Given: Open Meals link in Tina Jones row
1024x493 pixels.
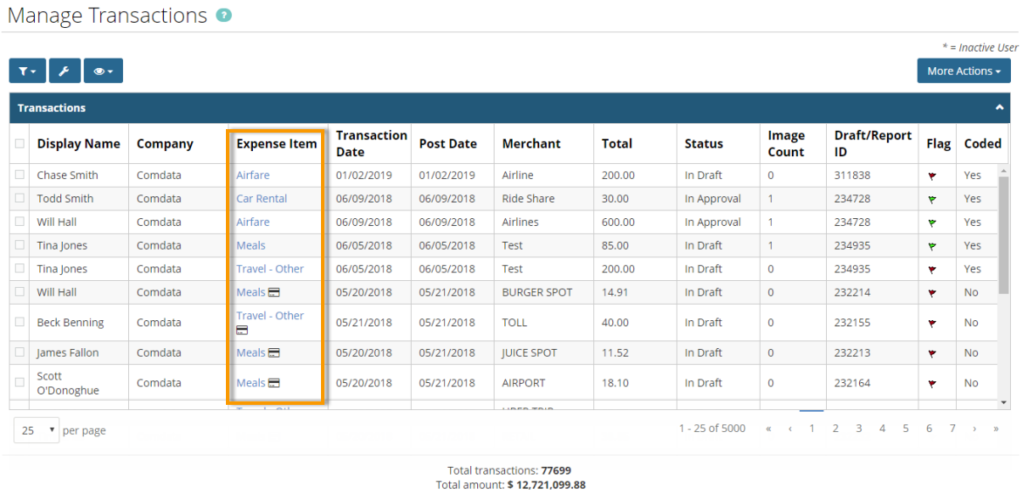Looking at the screenshot, I should coord(251,246).
